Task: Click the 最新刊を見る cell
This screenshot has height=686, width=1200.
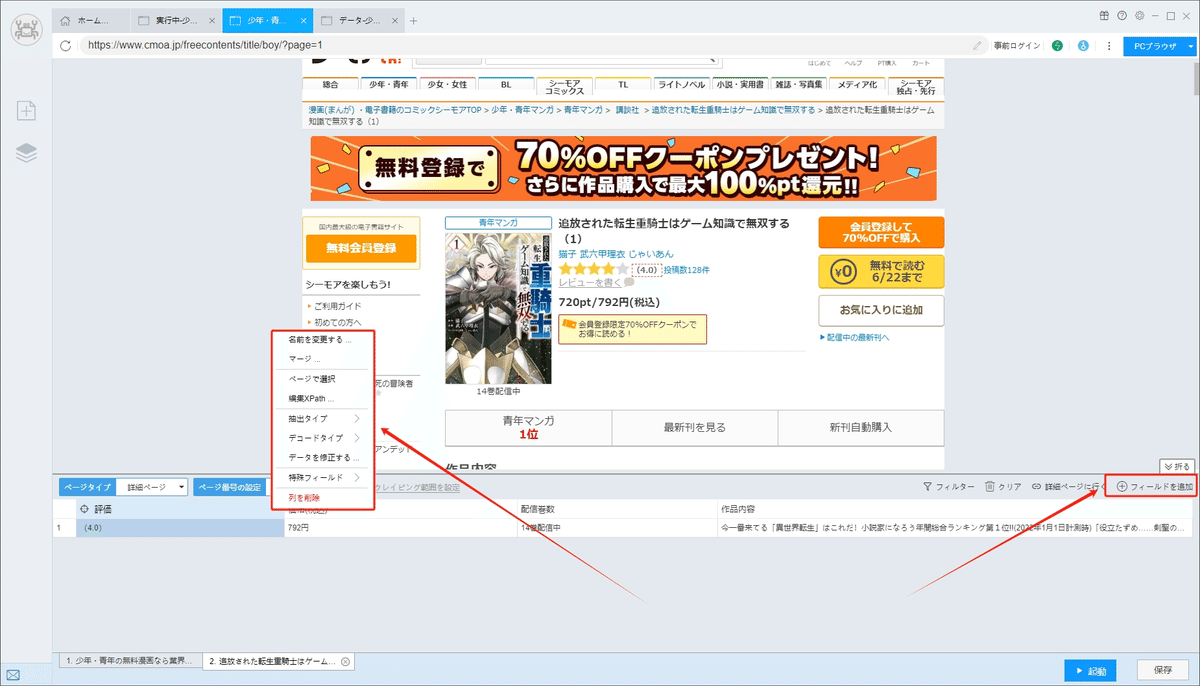Action: pos(695,427)
